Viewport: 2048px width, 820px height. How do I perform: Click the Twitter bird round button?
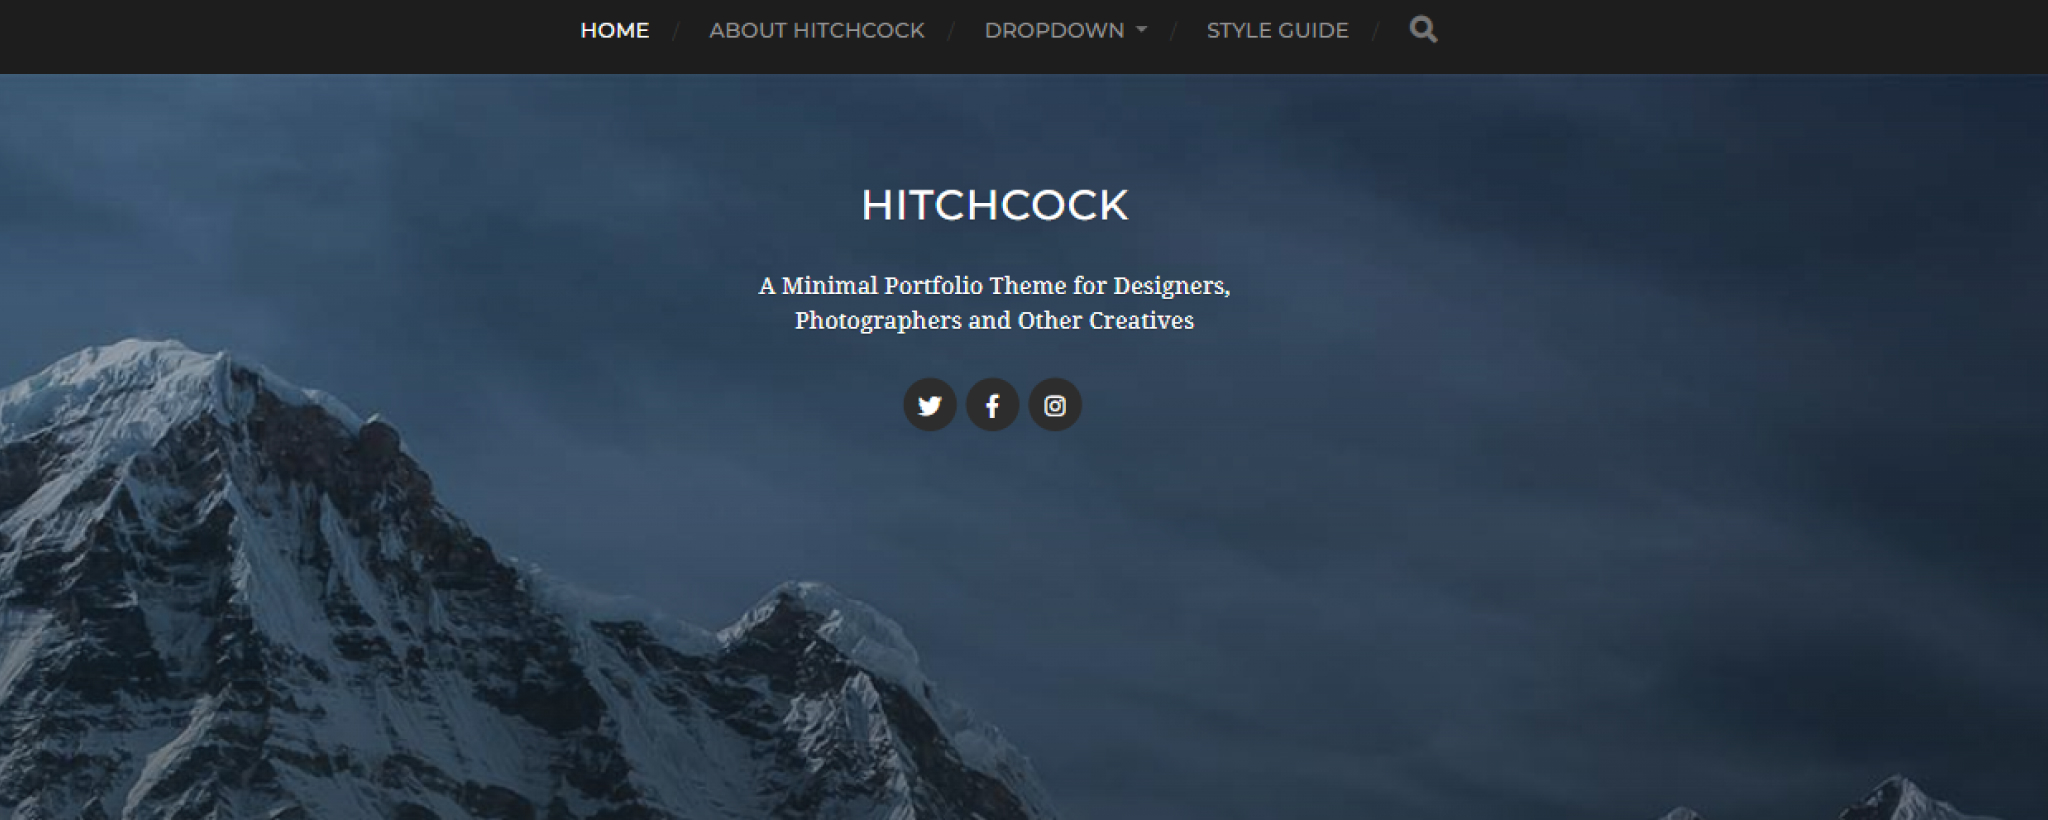pos(930,405)
